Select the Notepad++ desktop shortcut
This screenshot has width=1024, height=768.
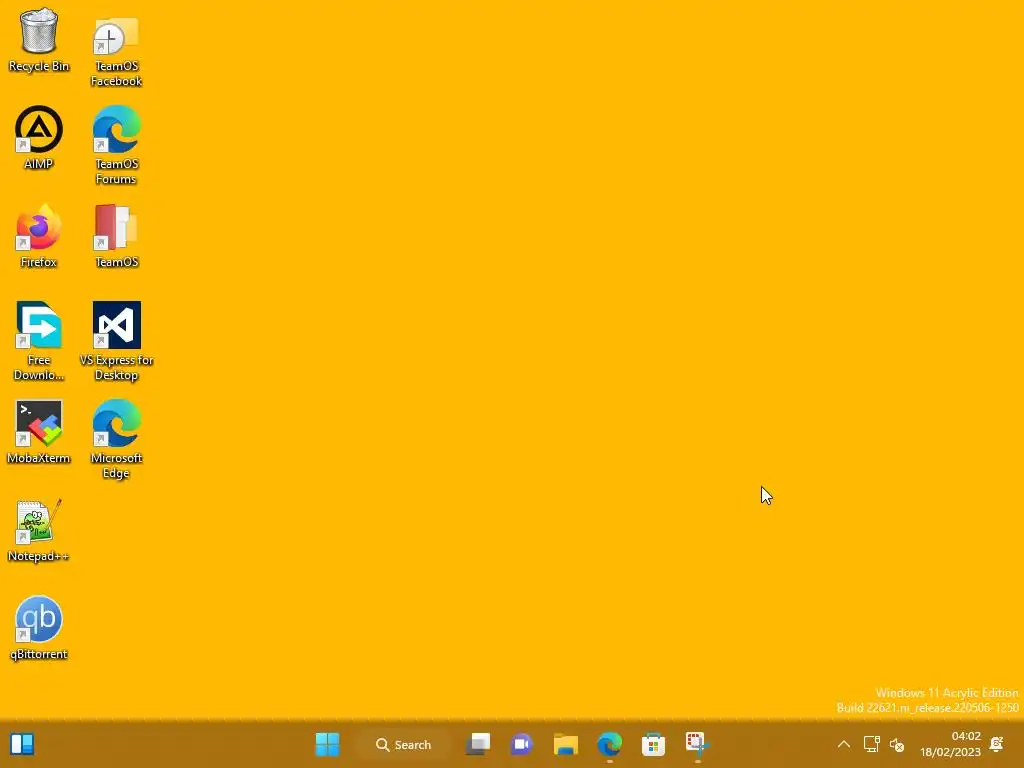[39, 530]
